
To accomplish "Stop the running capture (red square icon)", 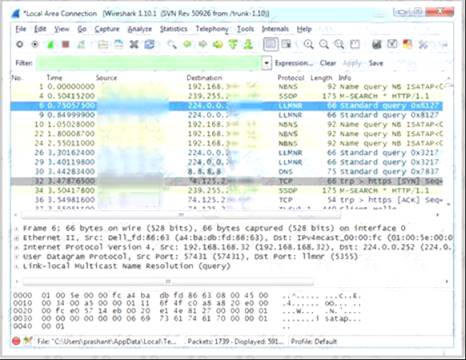I will coord(66,44).
